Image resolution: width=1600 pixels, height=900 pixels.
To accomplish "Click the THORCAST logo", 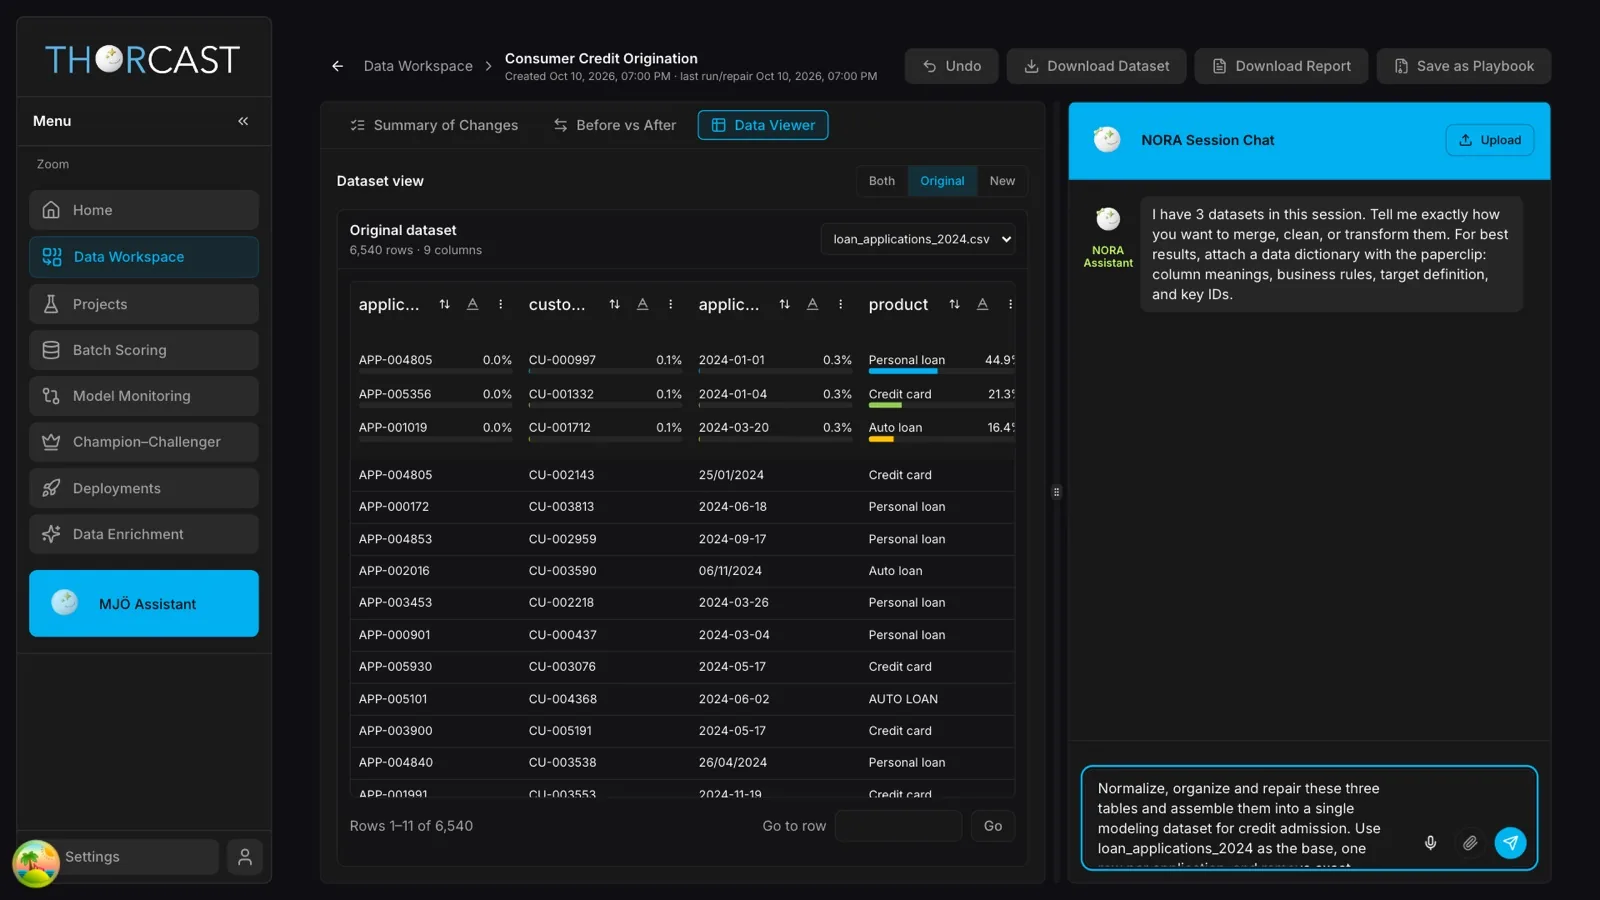I will (143, 60).
